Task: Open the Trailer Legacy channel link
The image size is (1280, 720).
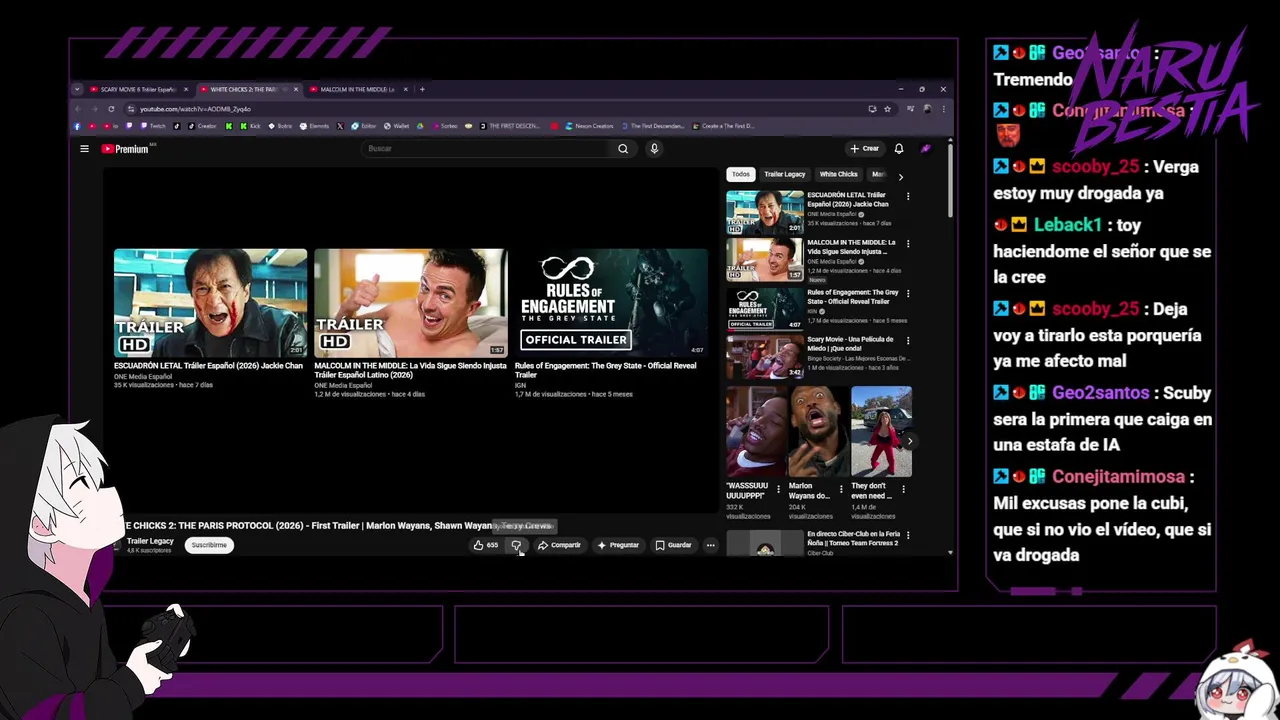Action: point(150,541)
